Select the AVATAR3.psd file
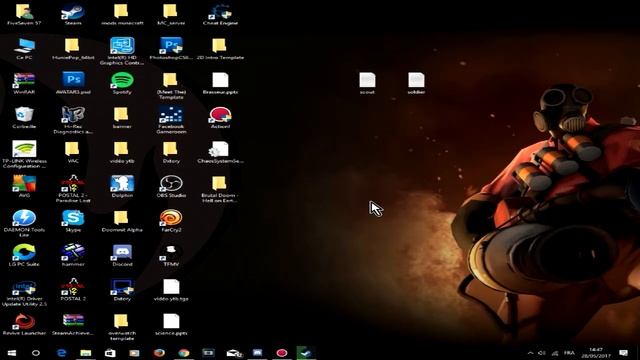This screenshot has height=360, width=640. click(x=73, y=83)
